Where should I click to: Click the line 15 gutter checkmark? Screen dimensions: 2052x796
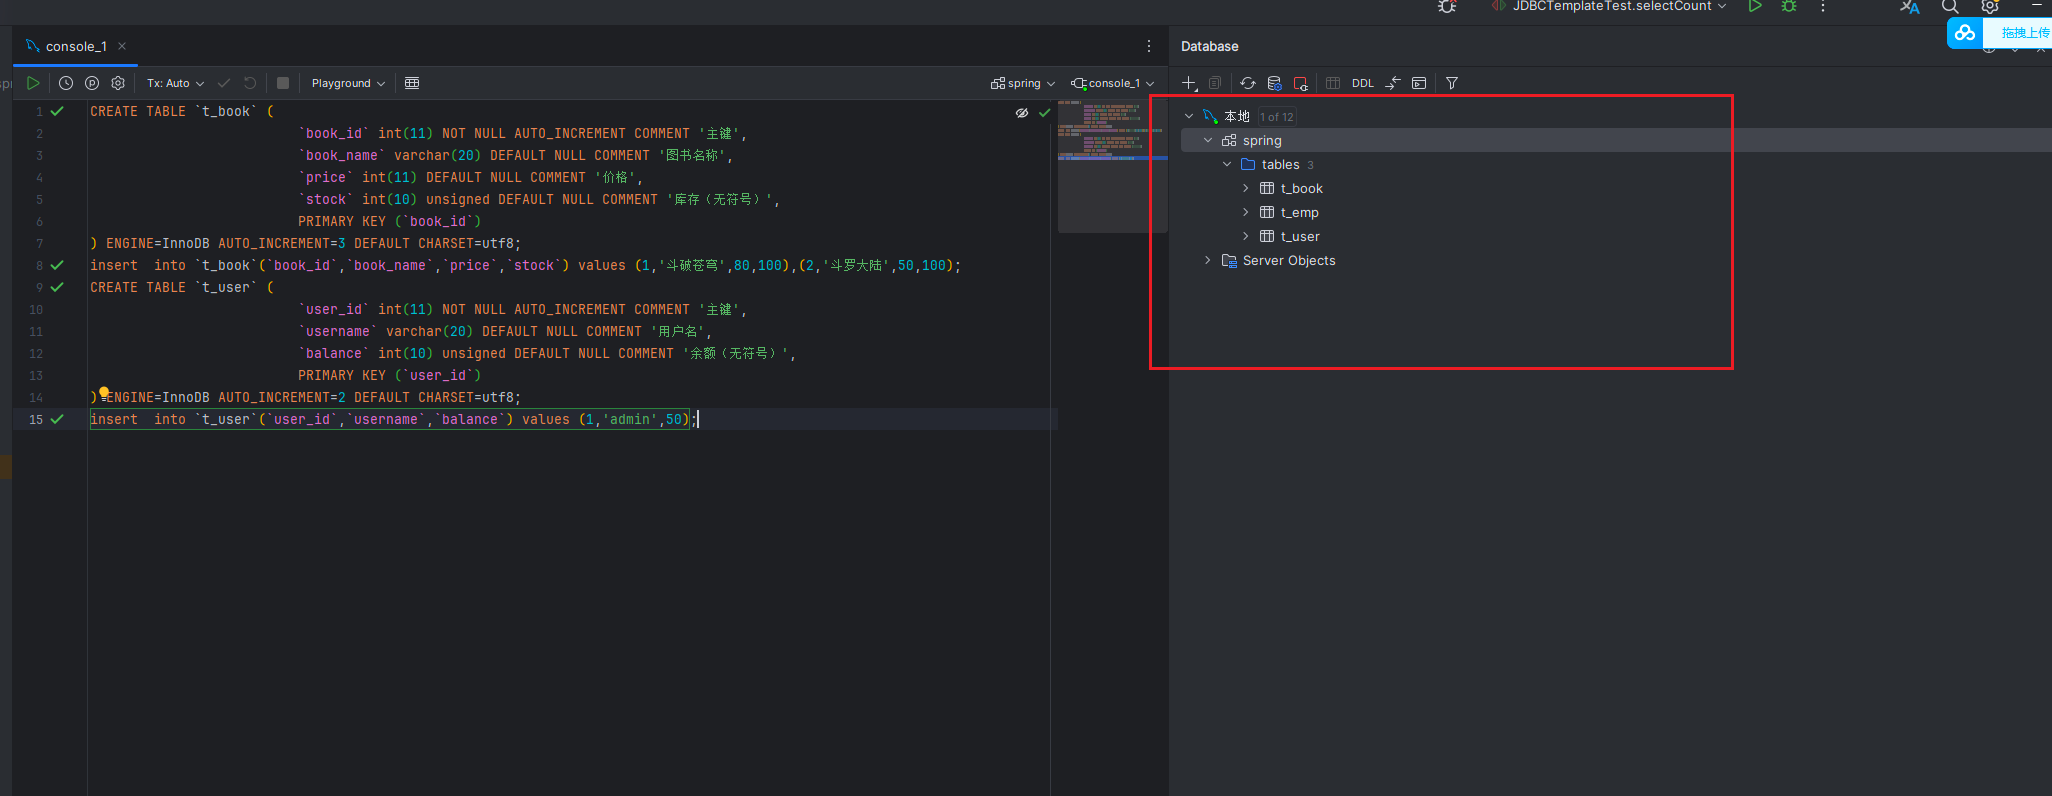coord(57,419)
